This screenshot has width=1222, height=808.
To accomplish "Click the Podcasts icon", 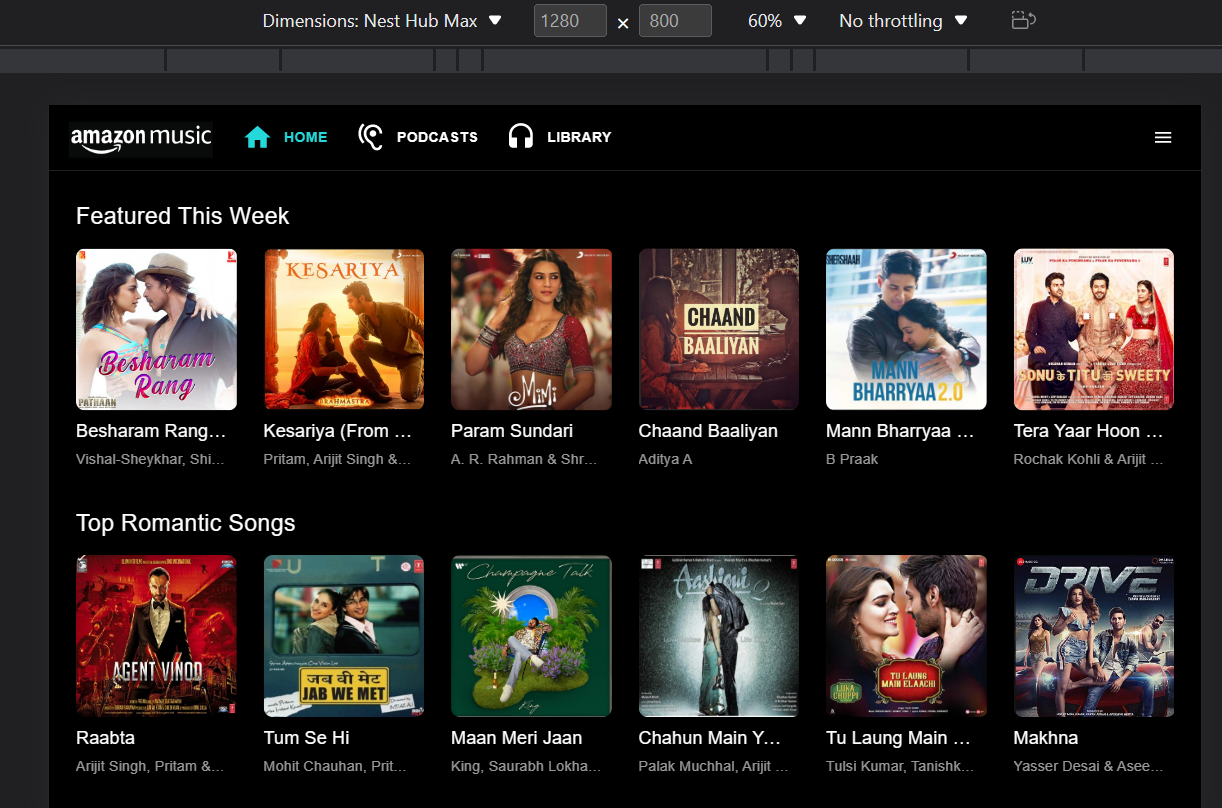I will coord(370,137).
